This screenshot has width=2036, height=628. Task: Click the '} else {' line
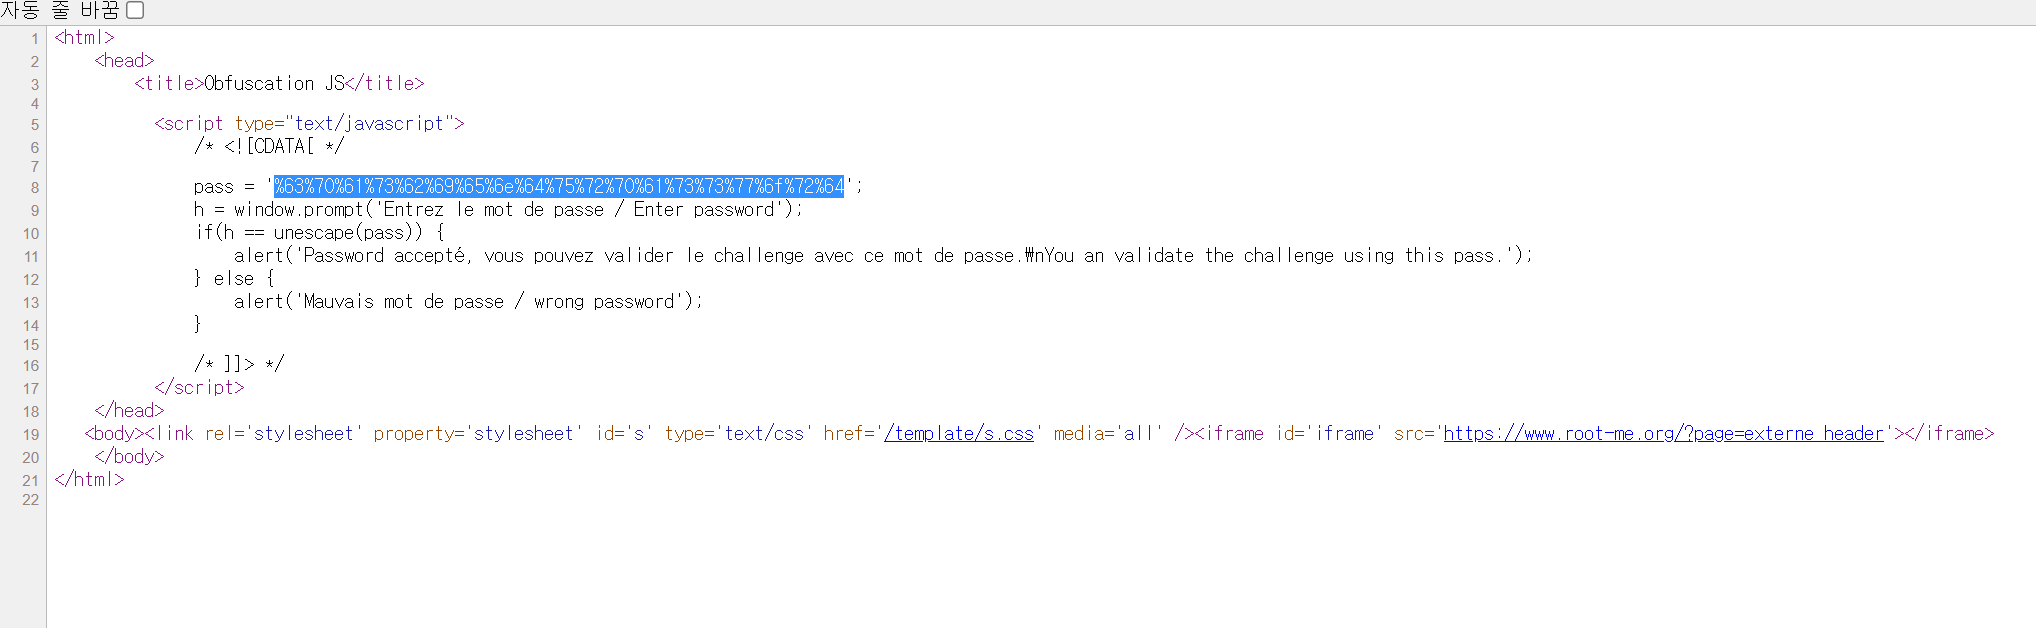coord(234,278)
